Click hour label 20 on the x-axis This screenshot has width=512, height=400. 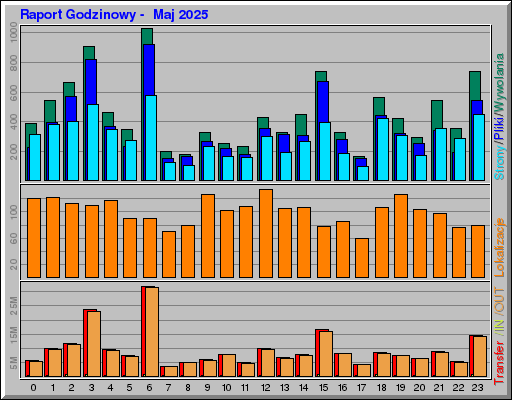420,388
